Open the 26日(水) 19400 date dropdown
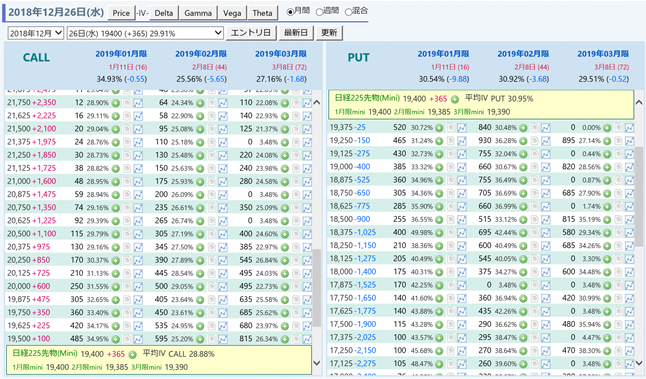The image size is (646, 379). pos(145,33)
